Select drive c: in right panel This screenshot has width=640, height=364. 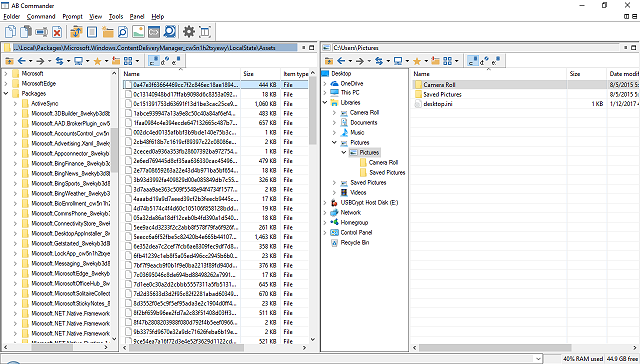[473, 61]
